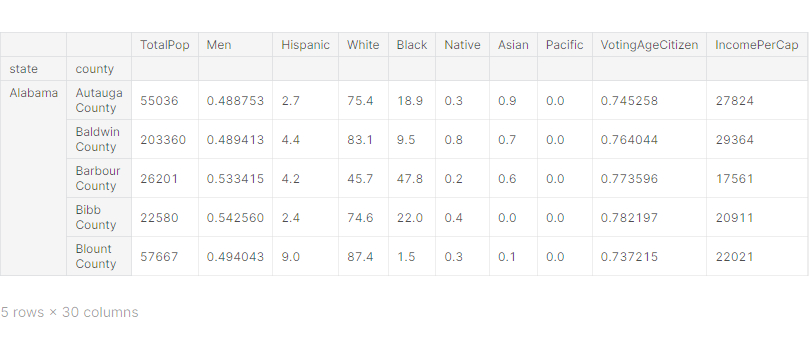810x364 pixels.
Task: Click the 5 rows × 30 columns summary
Action: coord(70,312)
